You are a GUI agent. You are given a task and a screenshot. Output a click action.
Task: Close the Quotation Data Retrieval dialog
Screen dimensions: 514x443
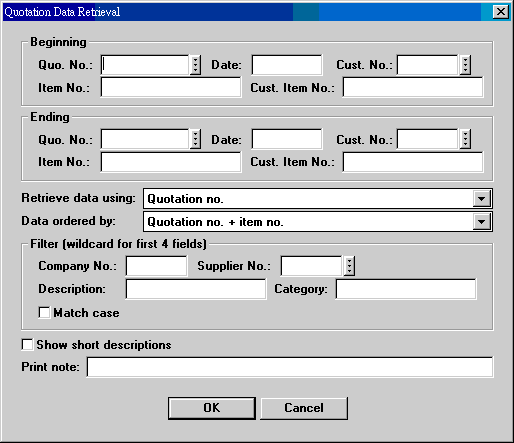[x=501, y=12]
